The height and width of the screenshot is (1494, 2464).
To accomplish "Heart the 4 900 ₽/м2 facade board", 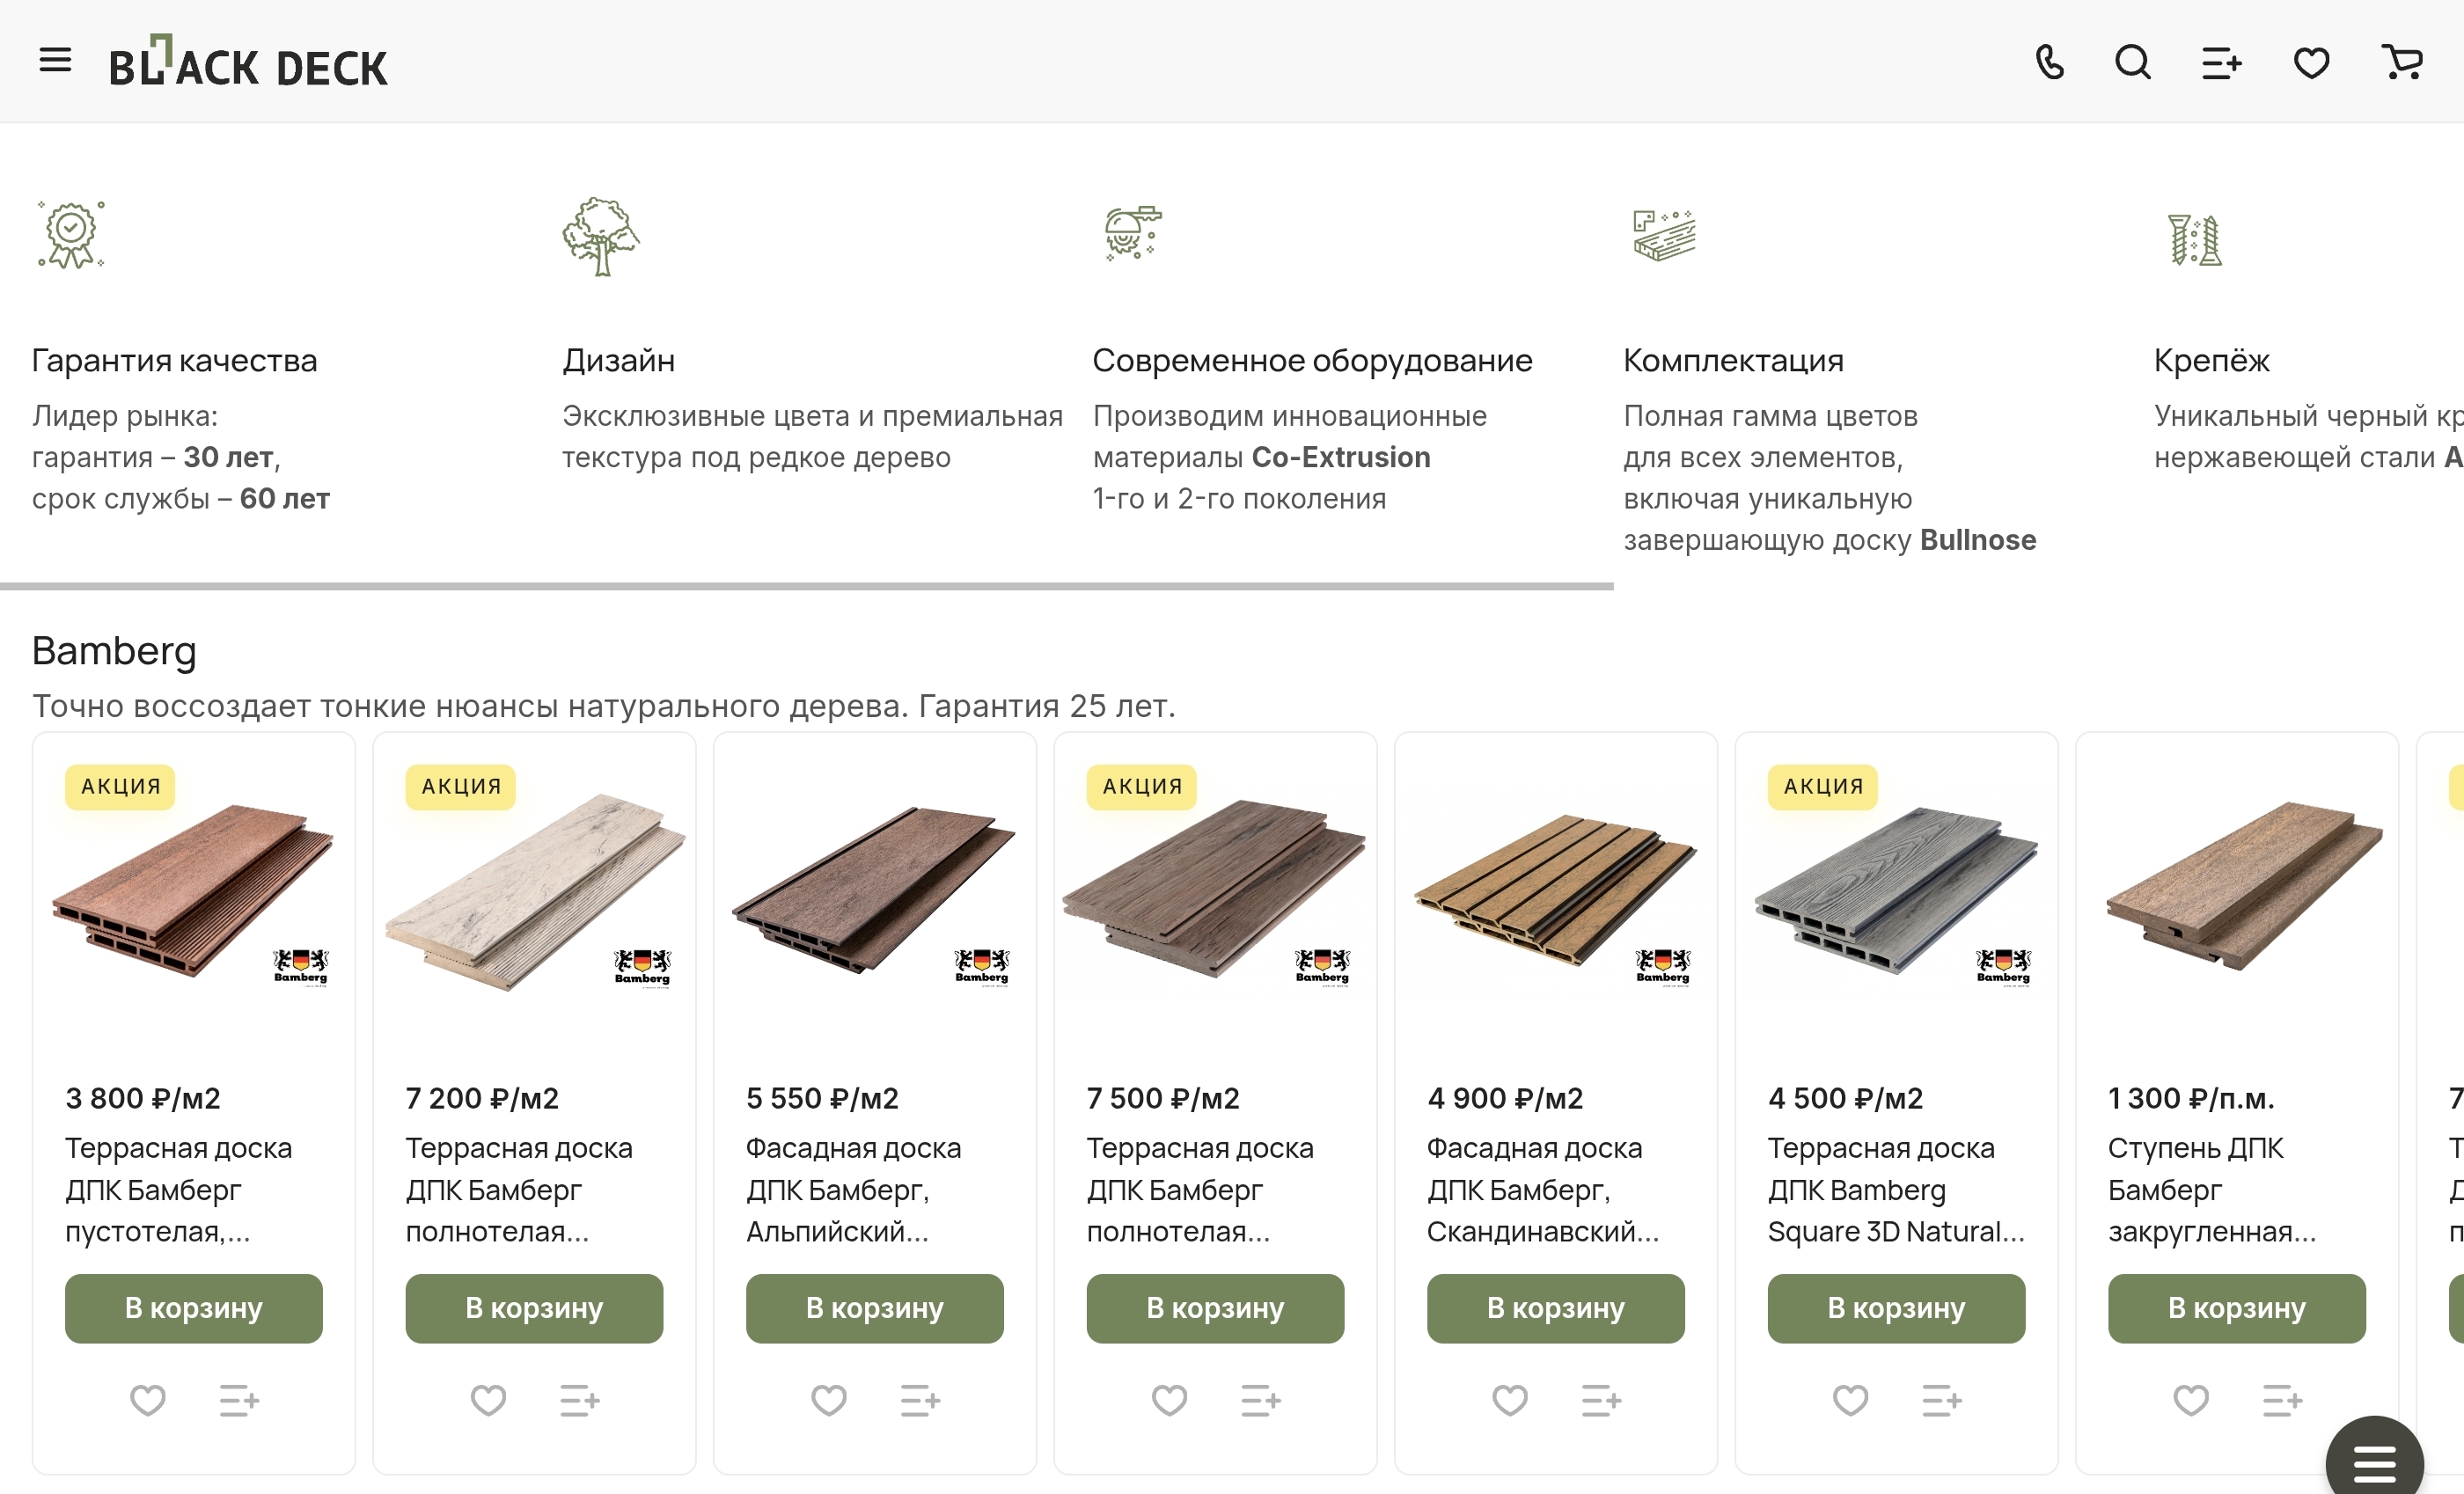I will pyautogui.click(x=1509, y=1400).
